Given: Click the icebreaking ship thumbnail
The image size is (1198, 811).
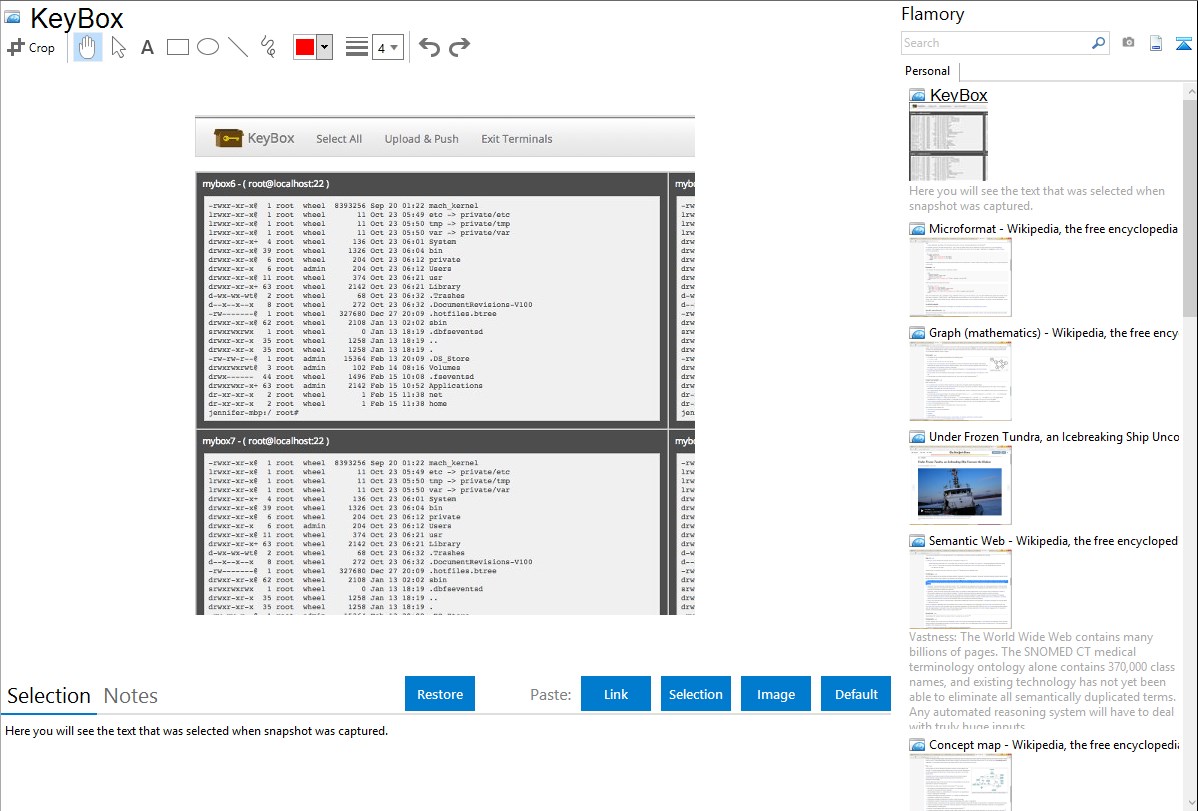Looking at the screenshot, I should pyautogui.click(x=960, y=485).
